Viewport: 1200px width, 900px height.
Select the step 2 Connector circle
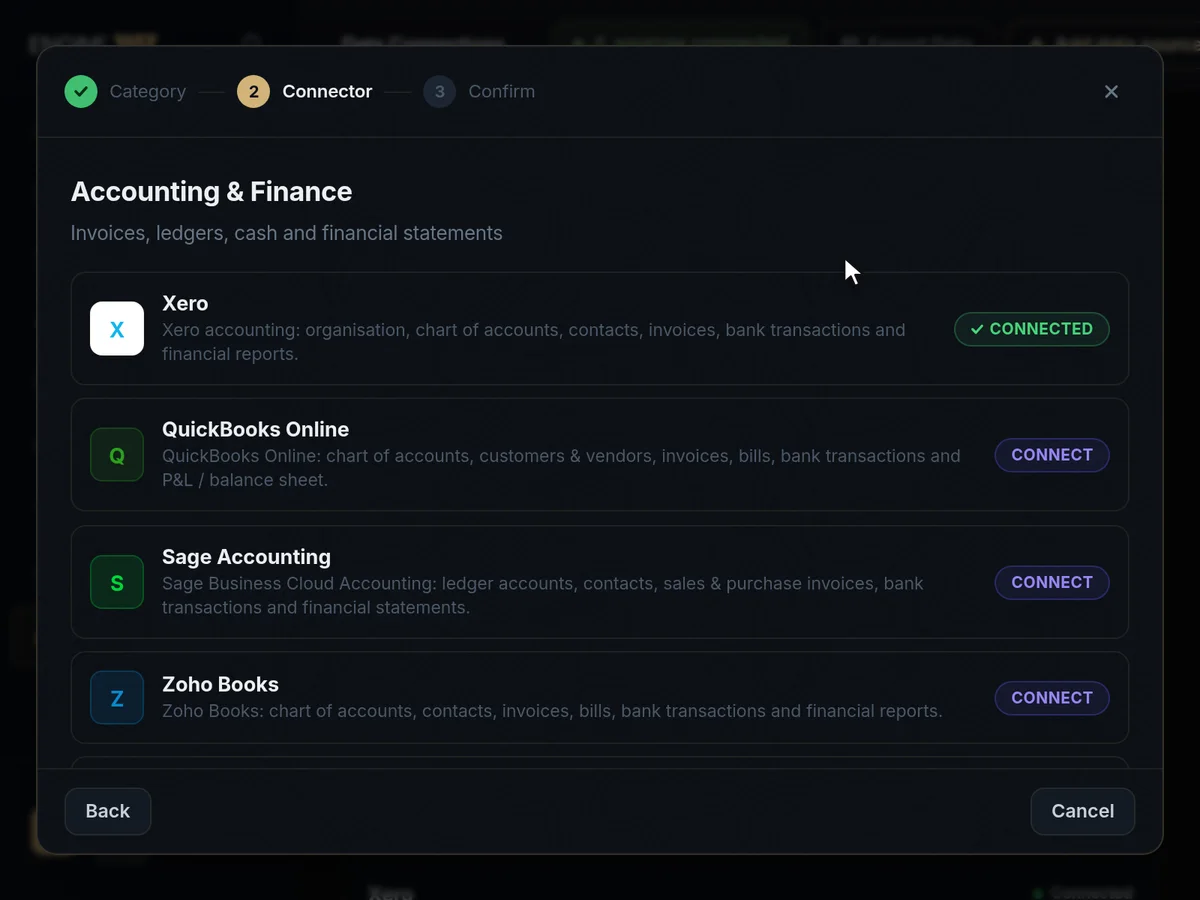click(x=253, y=91)
